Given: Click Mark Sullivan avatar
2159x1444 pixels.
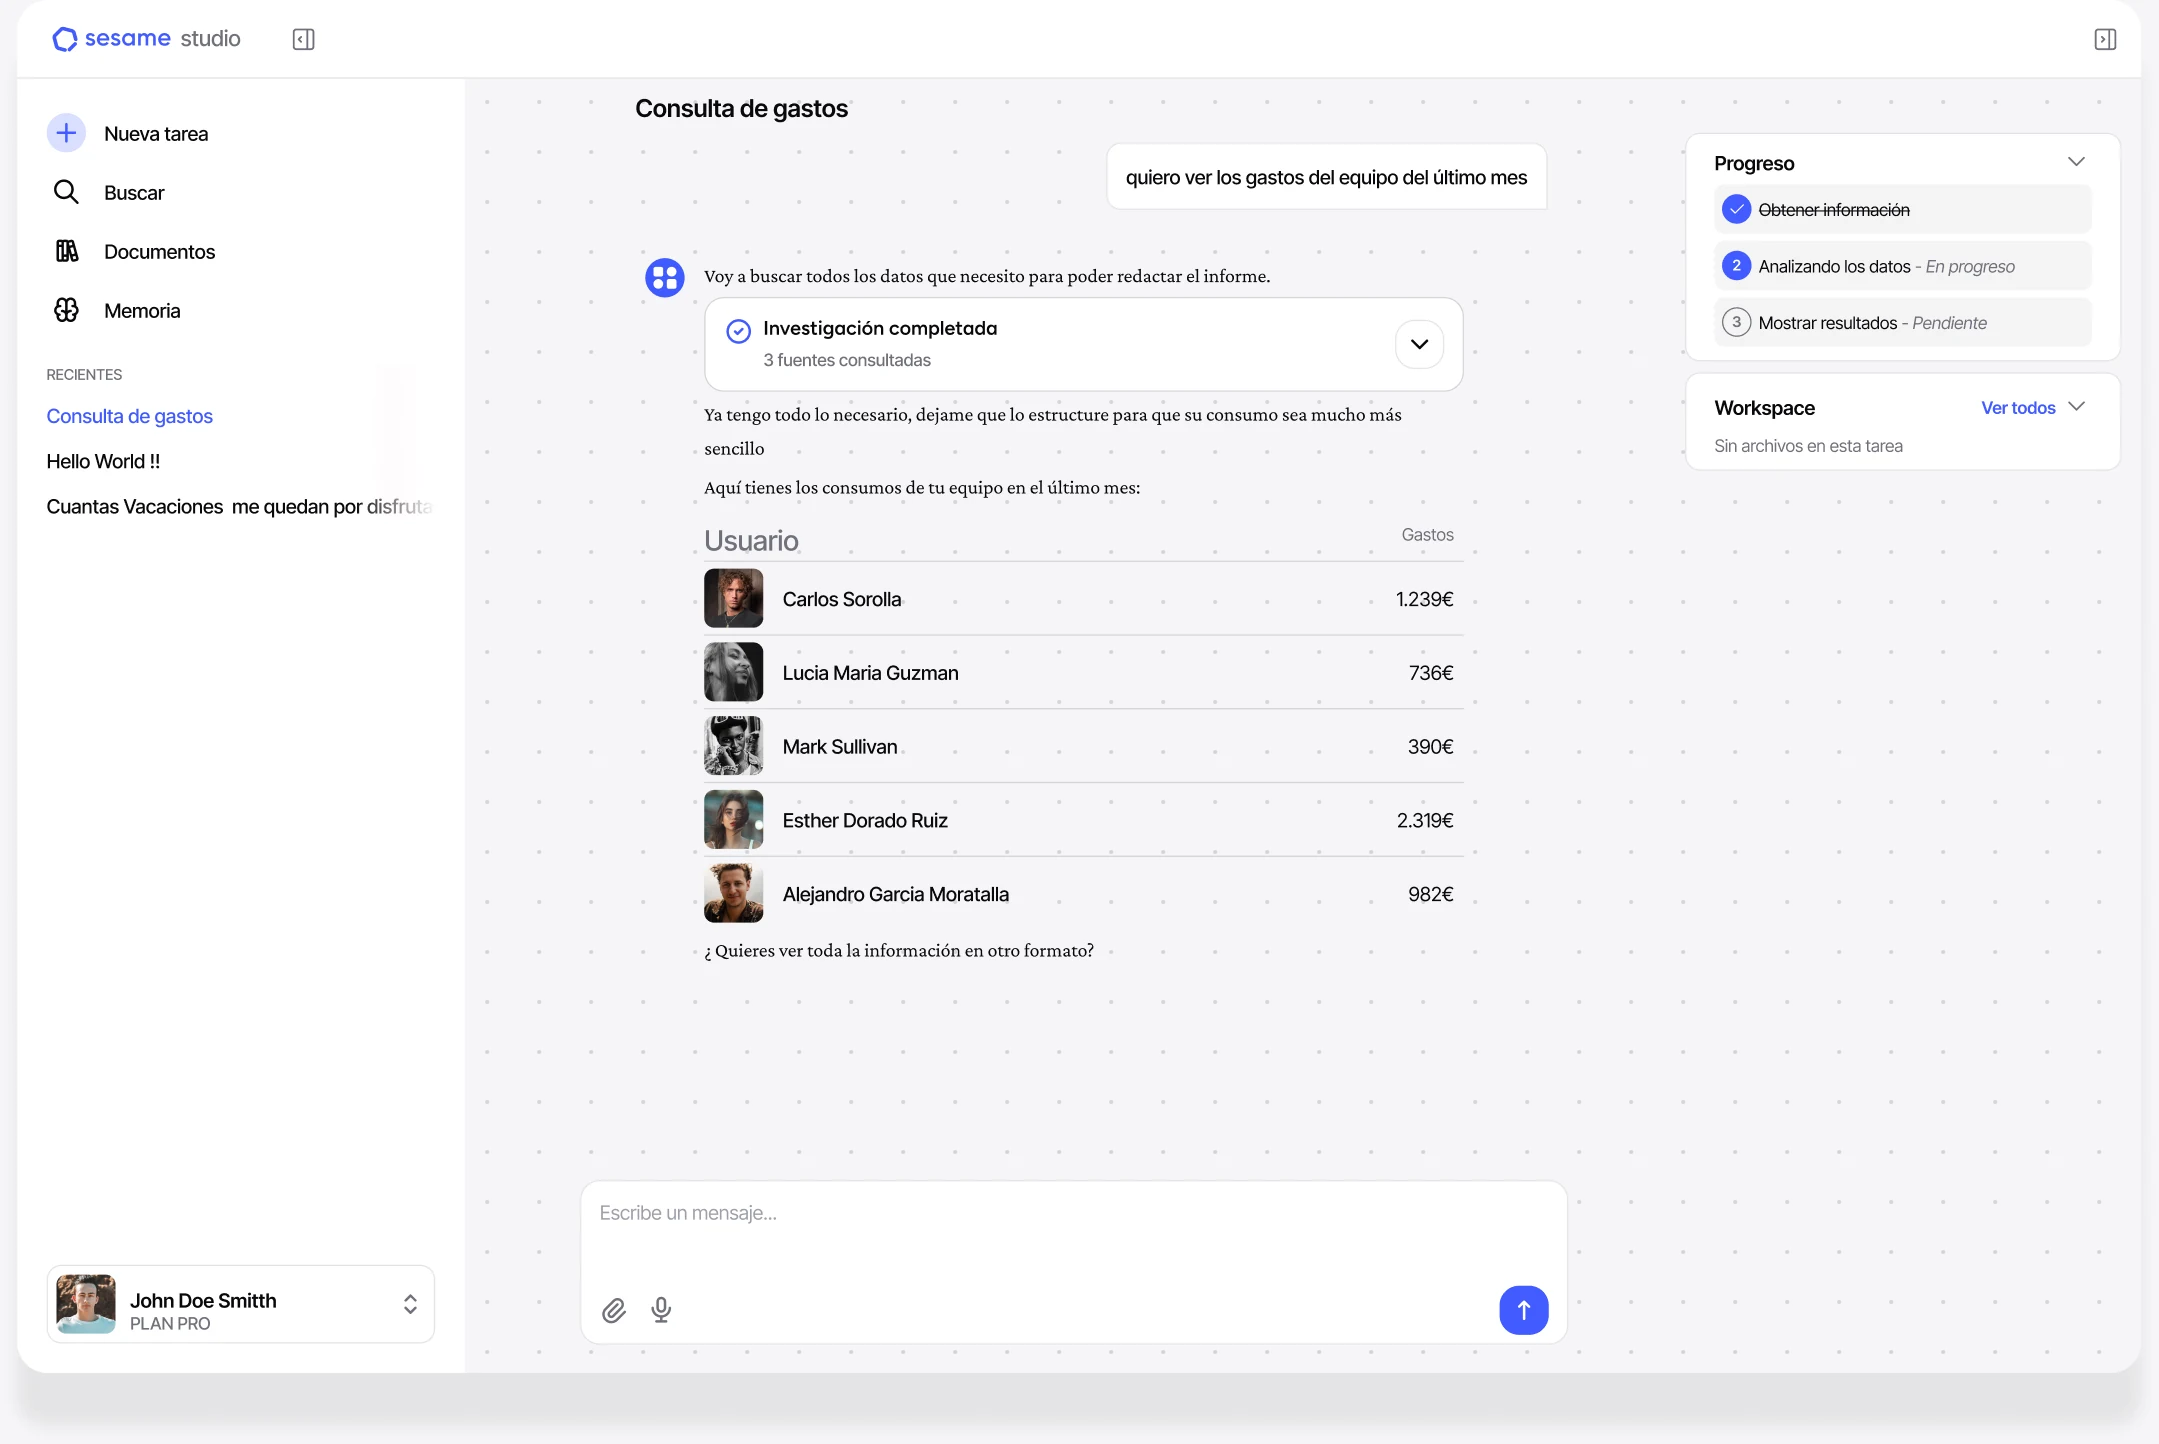Looking at the screenshot, I should [x=733, y=746].
